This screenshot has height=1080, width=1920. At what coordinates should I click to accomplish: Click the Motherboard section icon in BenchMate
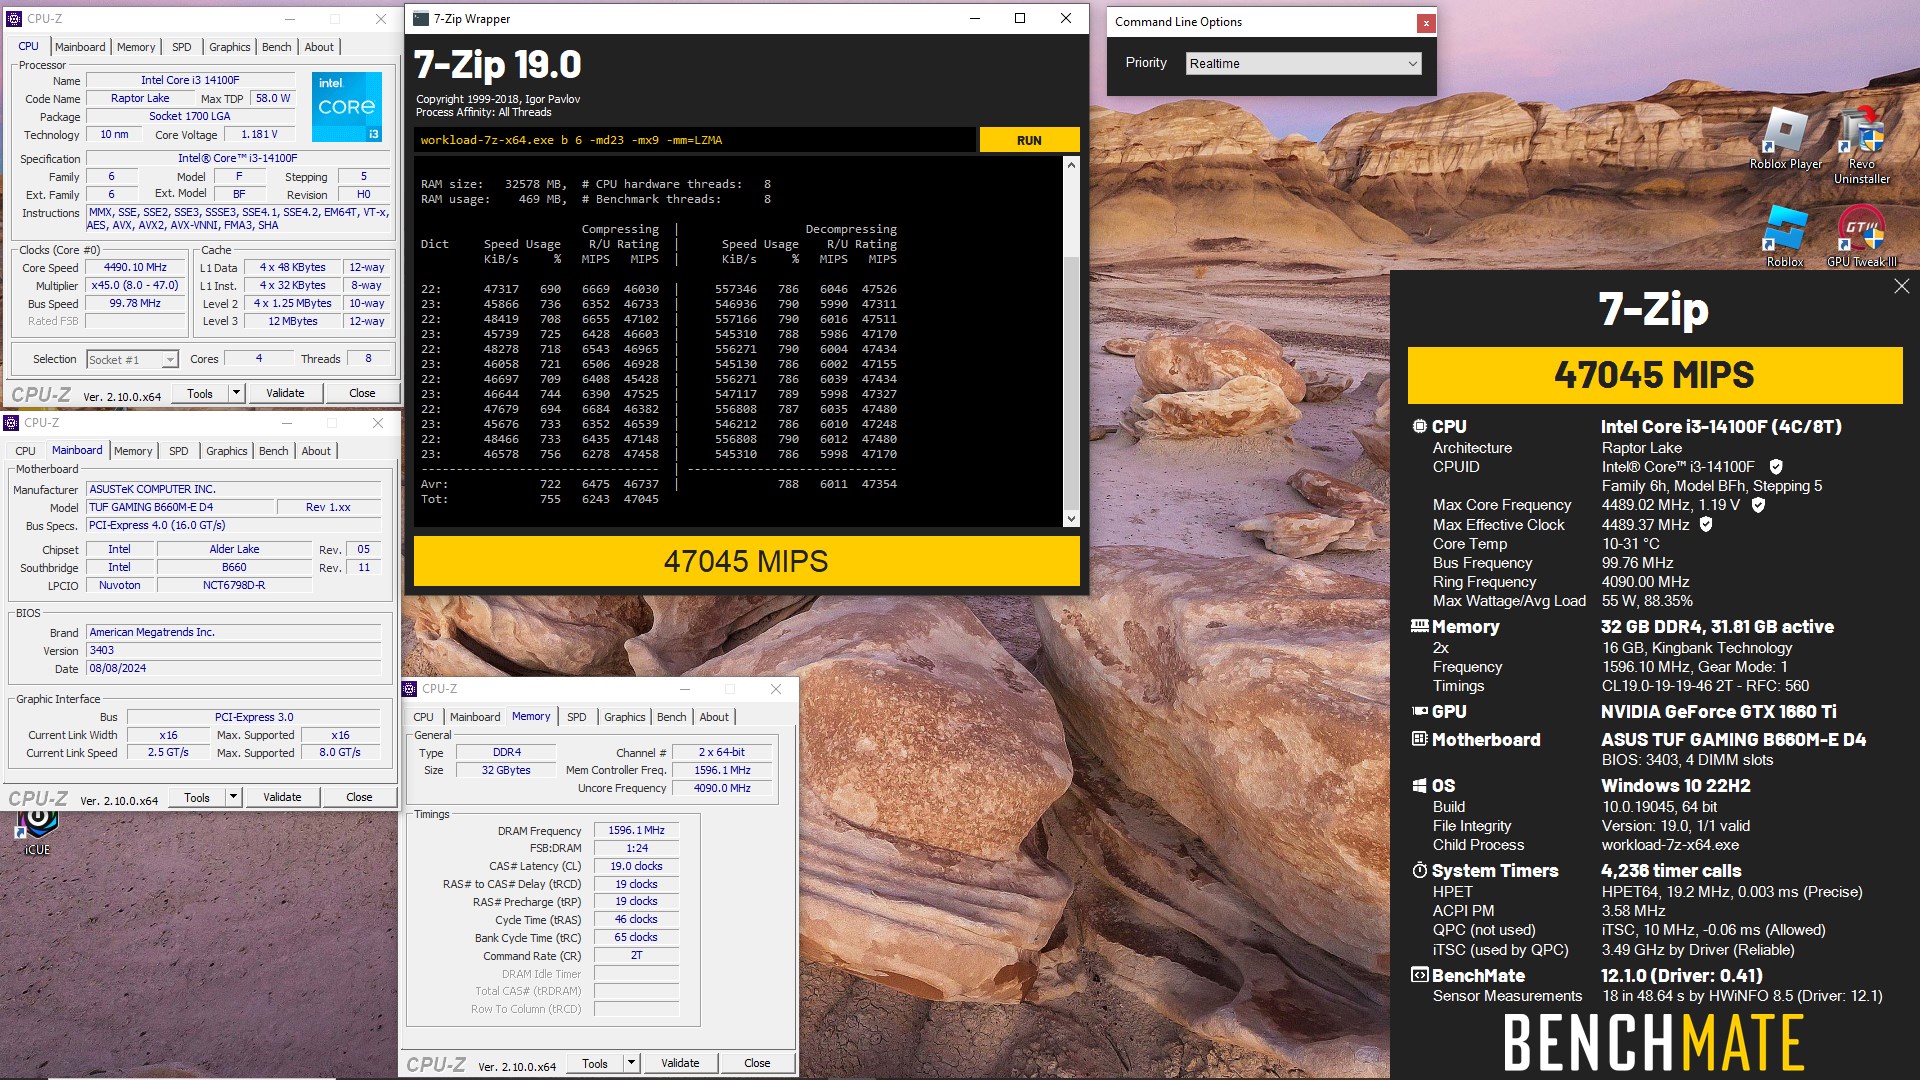pos(1419,739)
